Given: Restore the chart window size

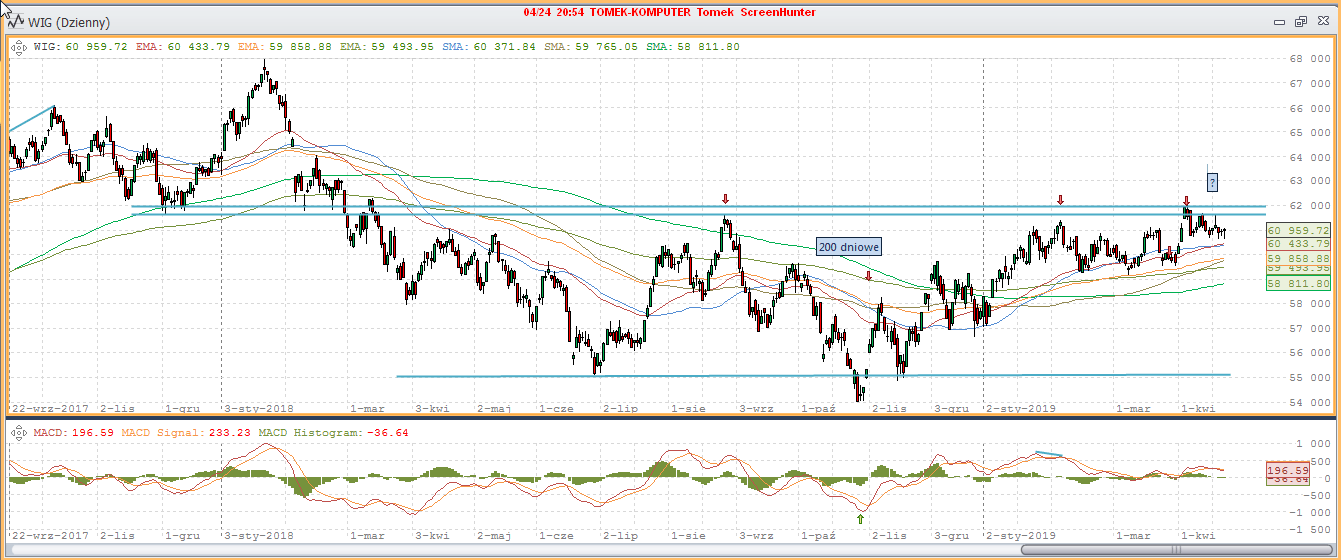Looking at the screenshot, I should (x=1301, y=21).
